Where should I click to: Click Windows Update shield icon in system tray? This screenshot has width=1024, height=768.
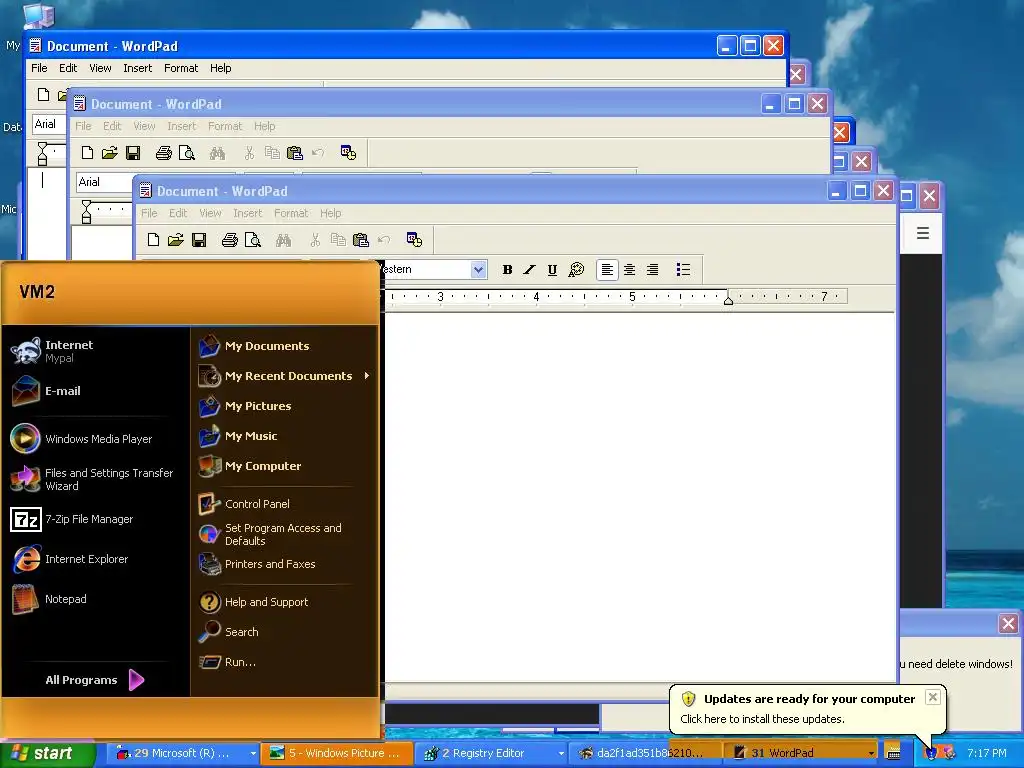[x=931, y=754]
